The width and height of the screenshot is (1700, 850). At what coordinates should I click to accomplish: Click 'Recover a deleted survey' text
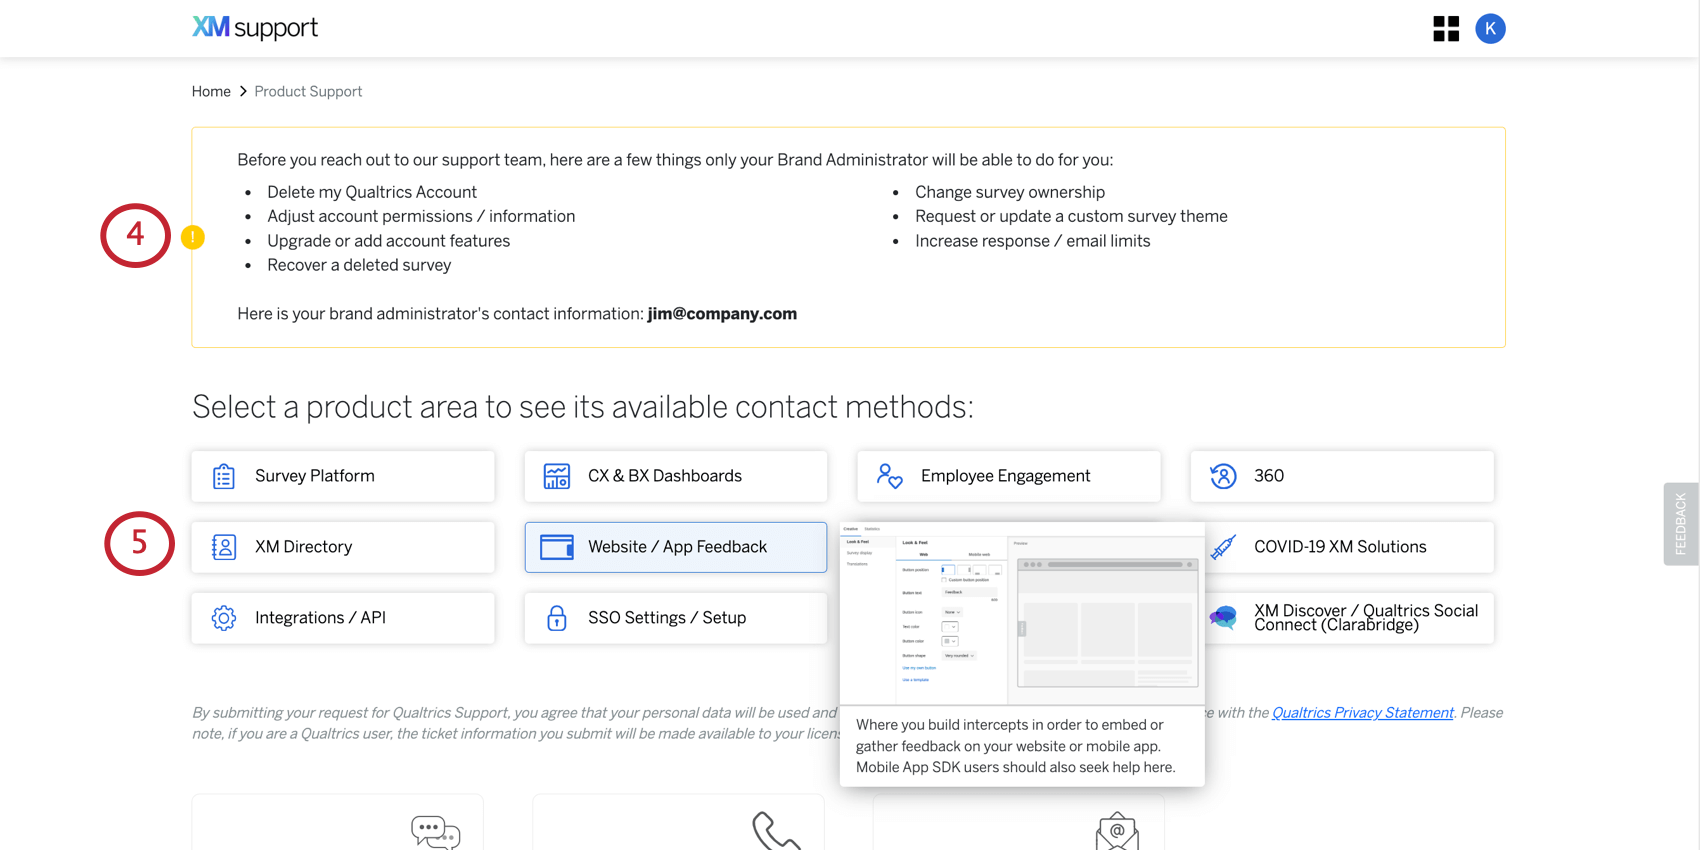(x=359, y=265)
